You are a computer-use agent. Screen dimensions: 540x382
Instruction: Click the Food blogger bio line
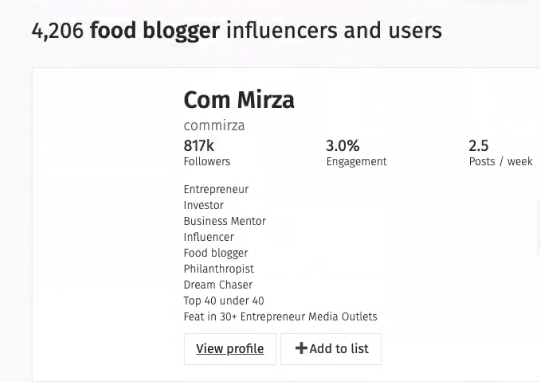(x=216, y=253)
